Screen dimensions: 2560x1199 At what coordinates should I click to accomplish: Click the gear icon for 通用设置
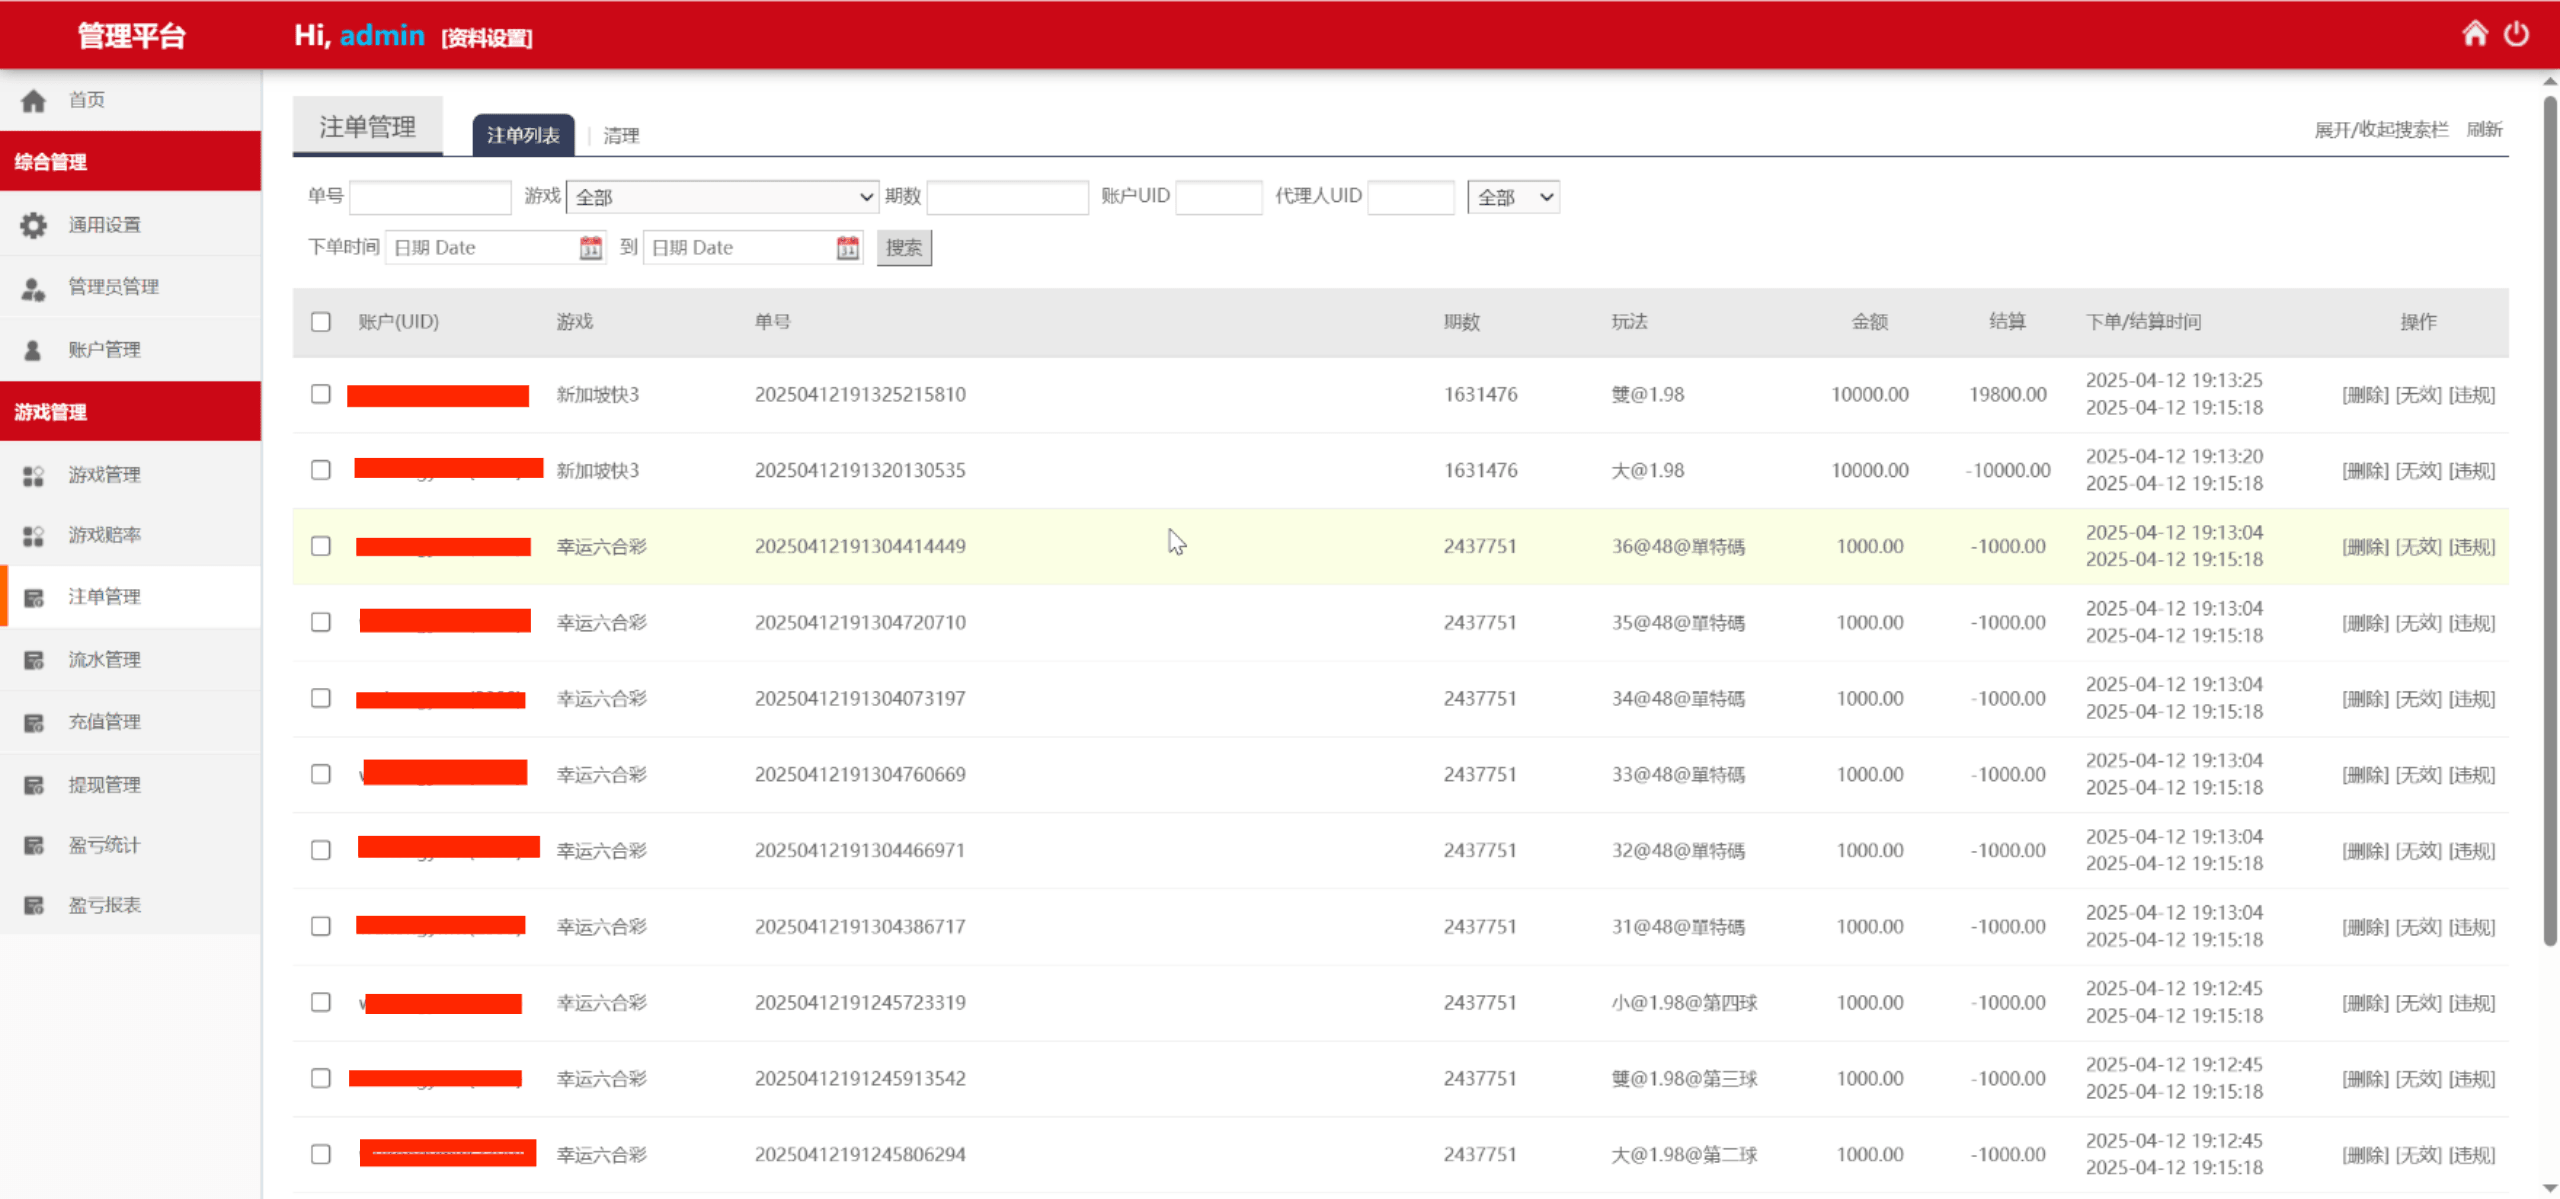click(33, 225)
